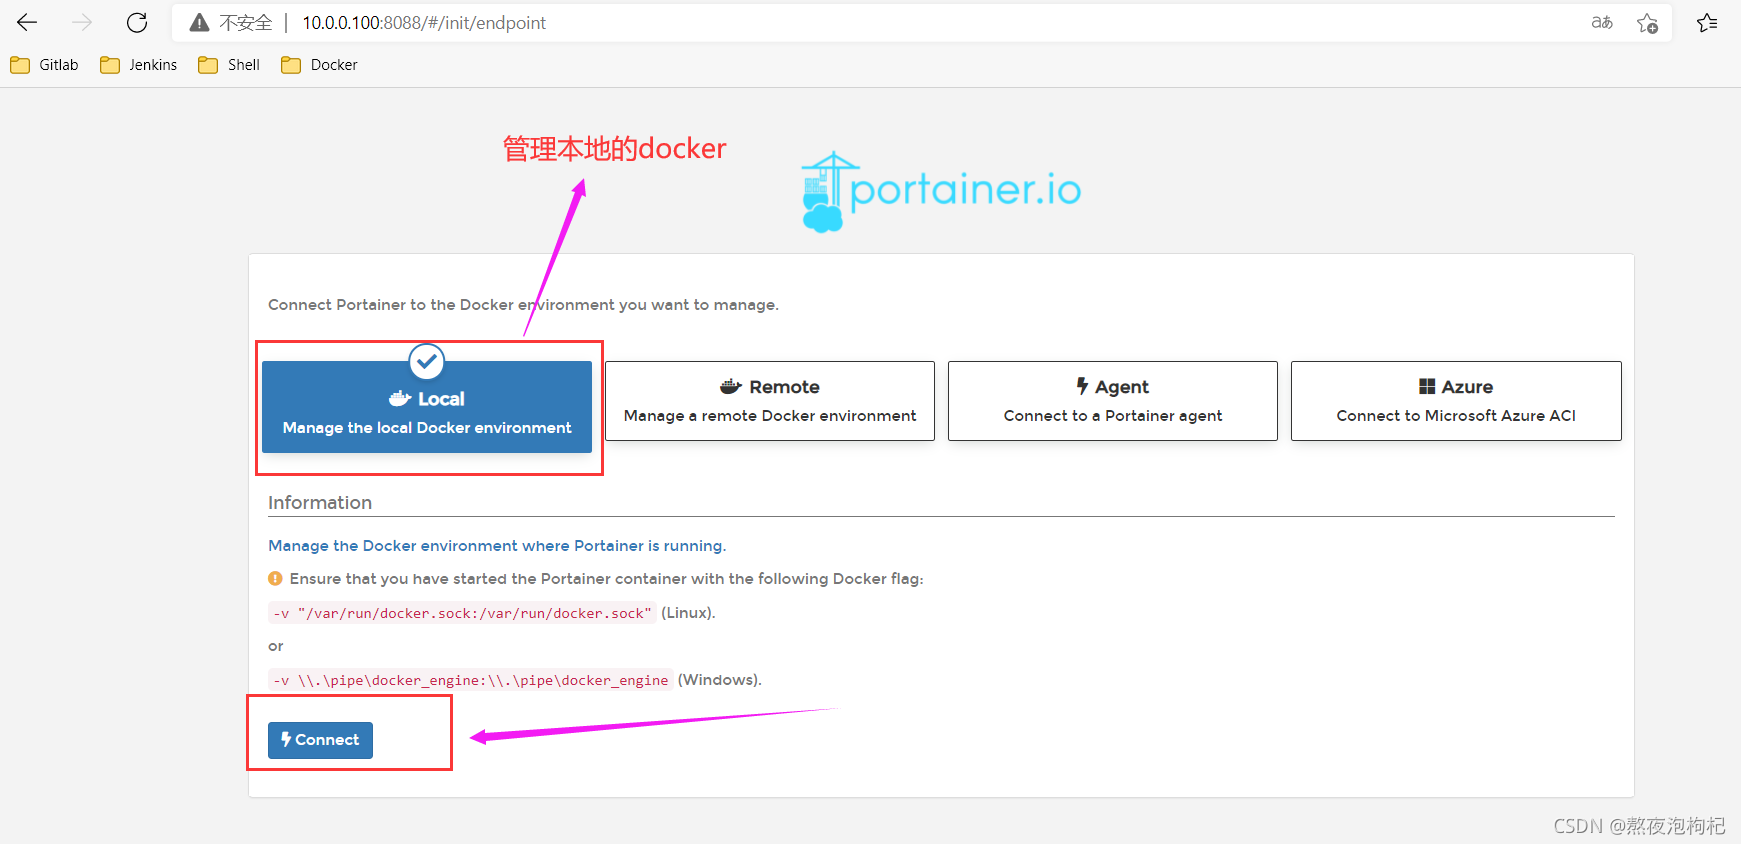Open the favorites list icon
This screenshot has height=844, width=1741.
tap(1707, 22)
